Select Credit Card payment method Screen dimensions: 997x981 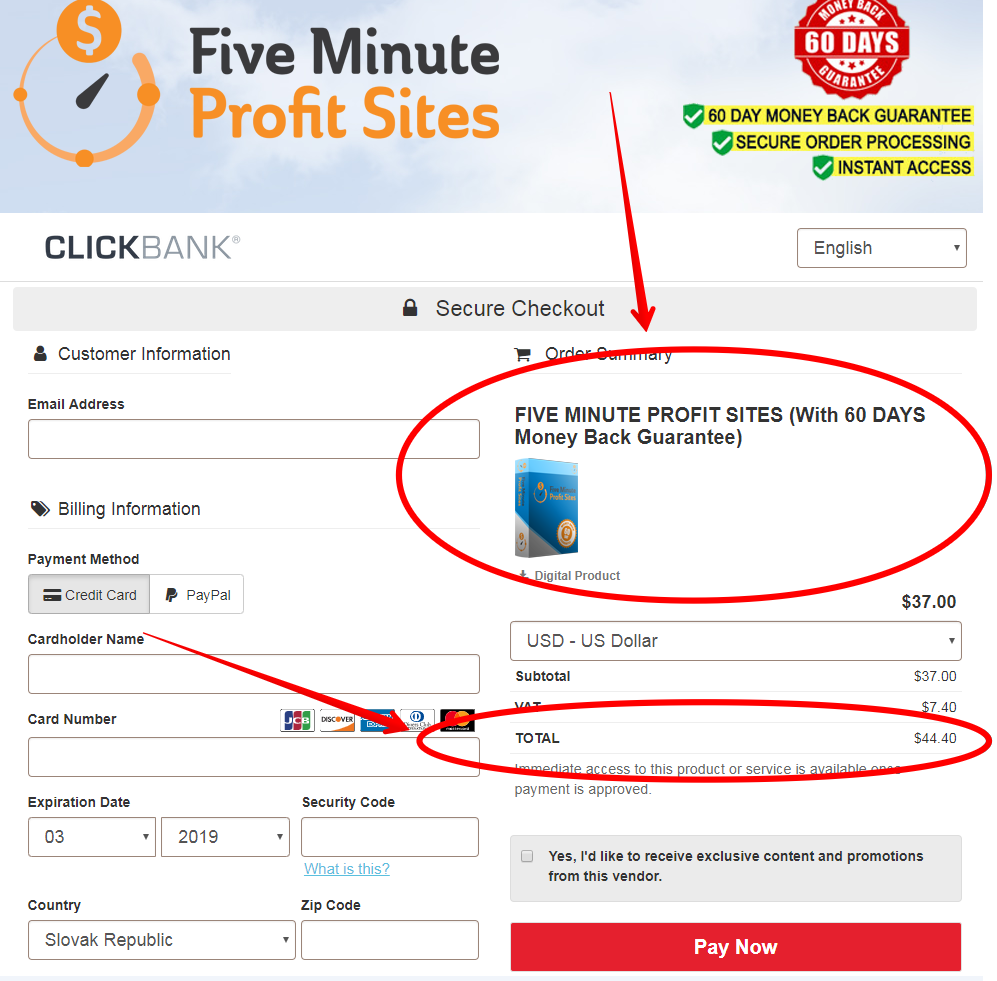tap(89, 594)
